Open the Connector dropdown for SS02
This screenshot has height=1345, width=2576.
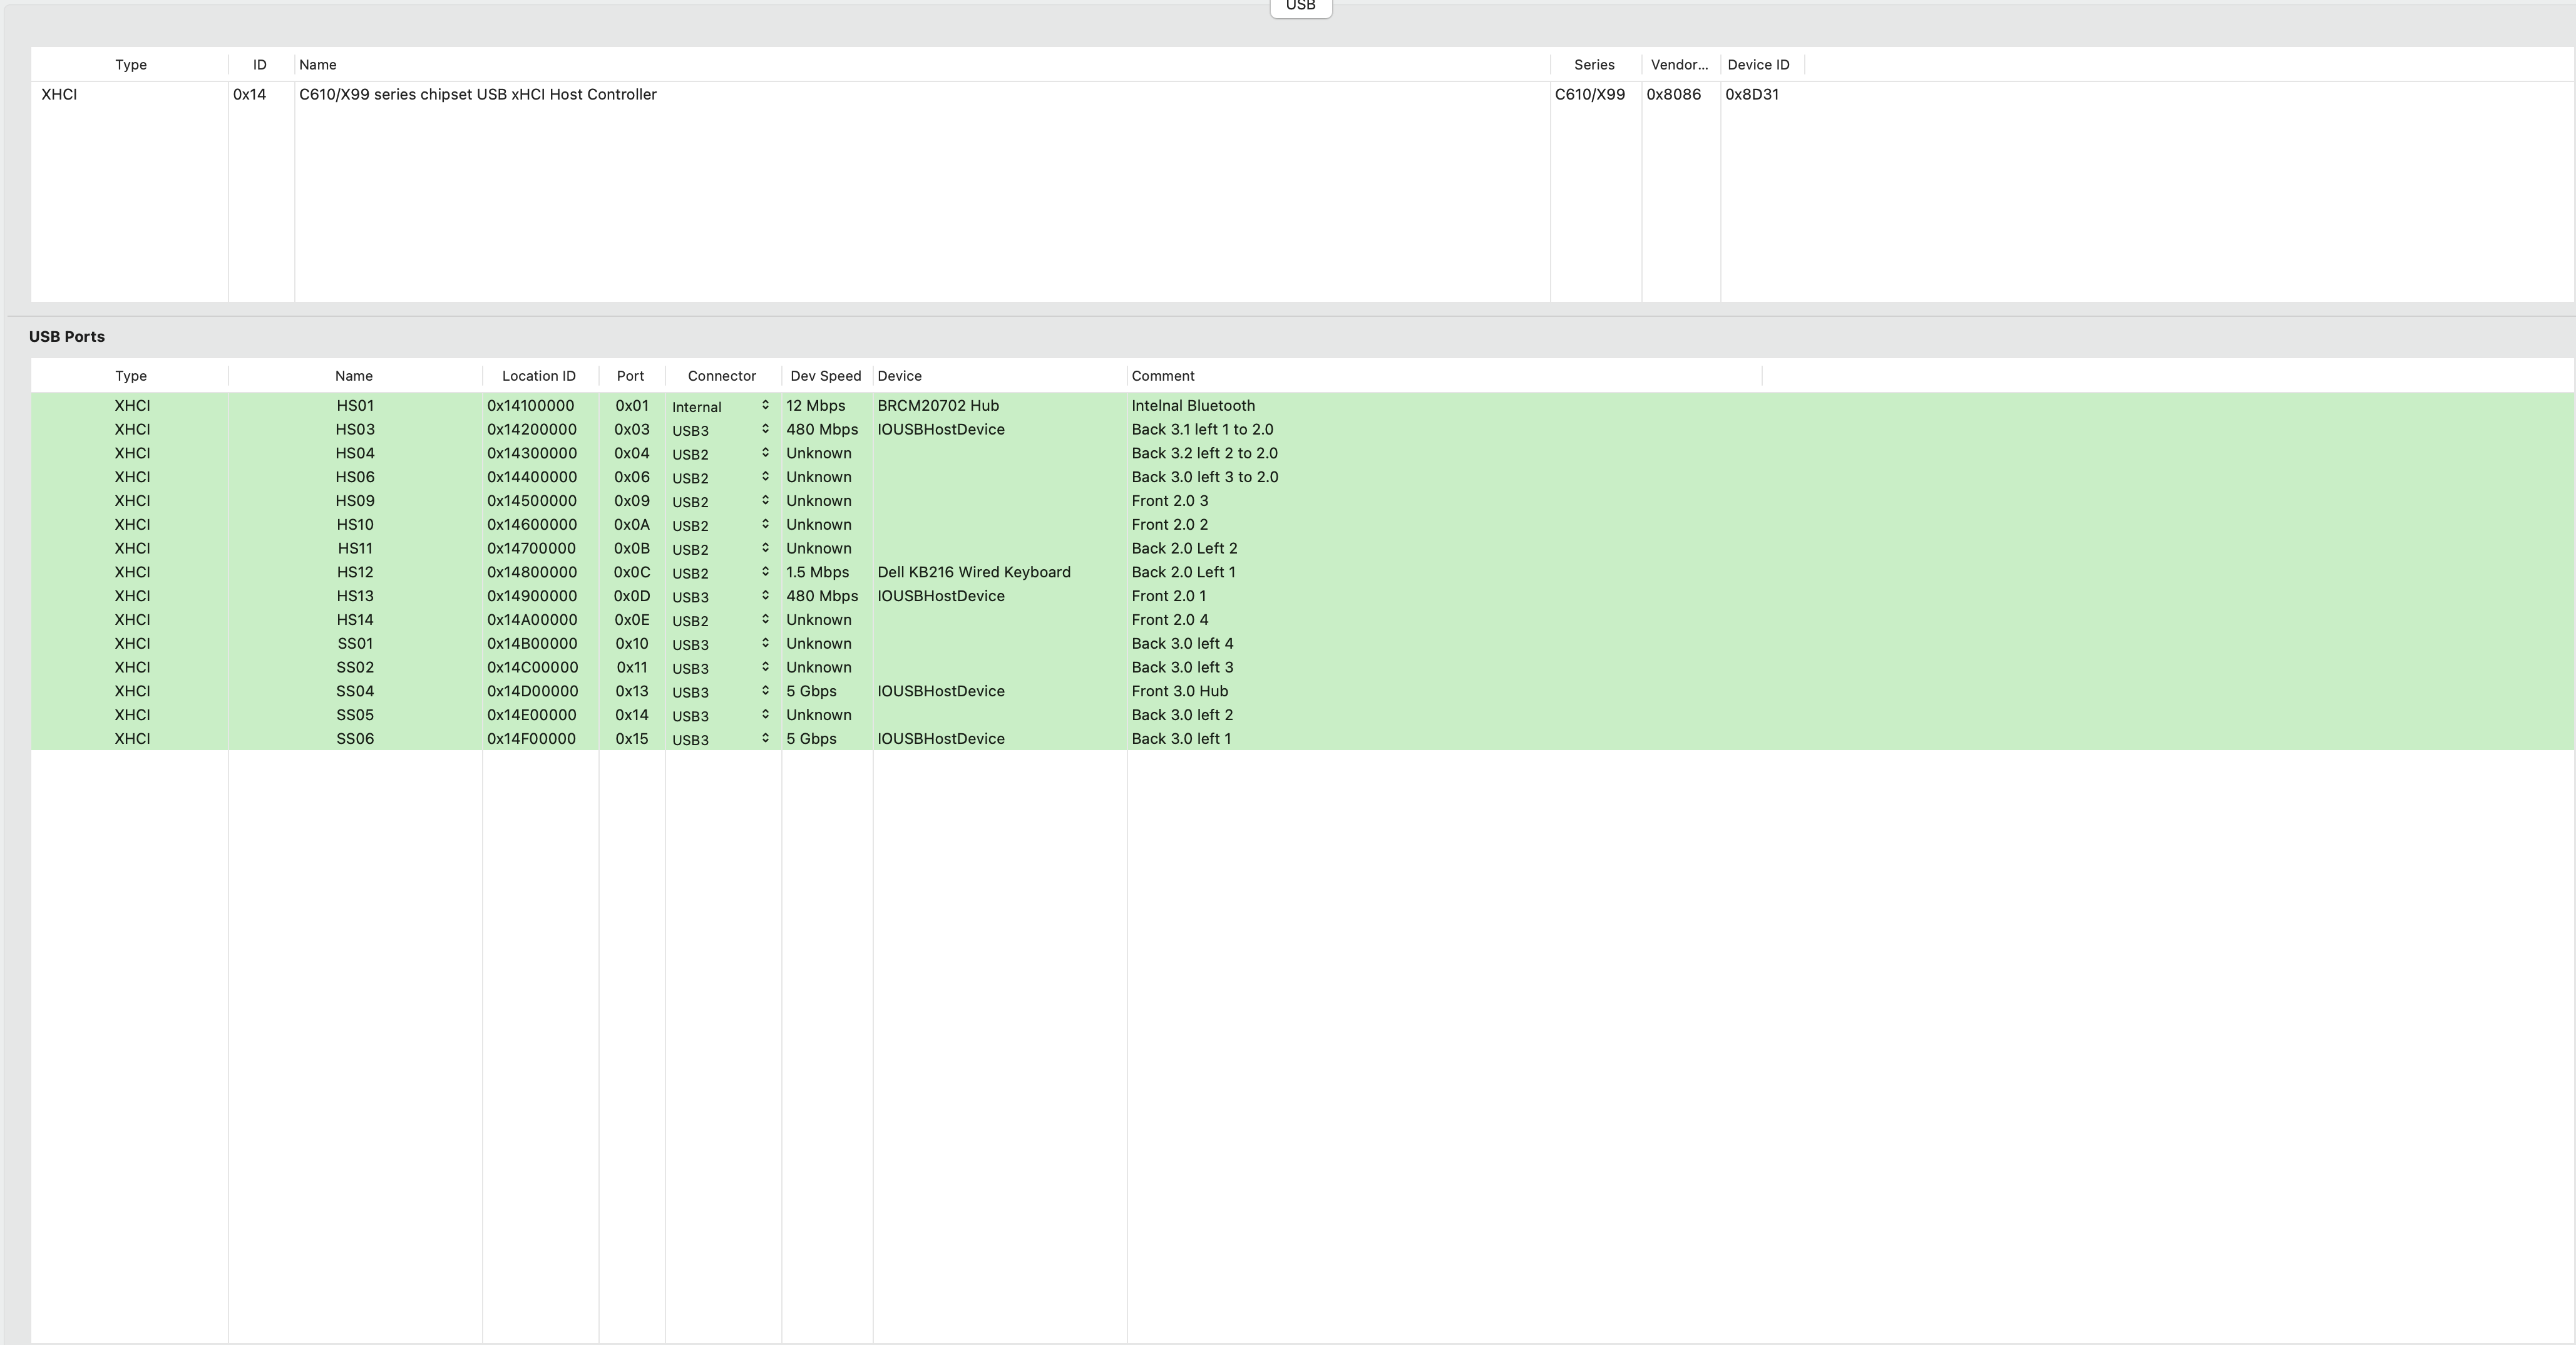point(722,668)
